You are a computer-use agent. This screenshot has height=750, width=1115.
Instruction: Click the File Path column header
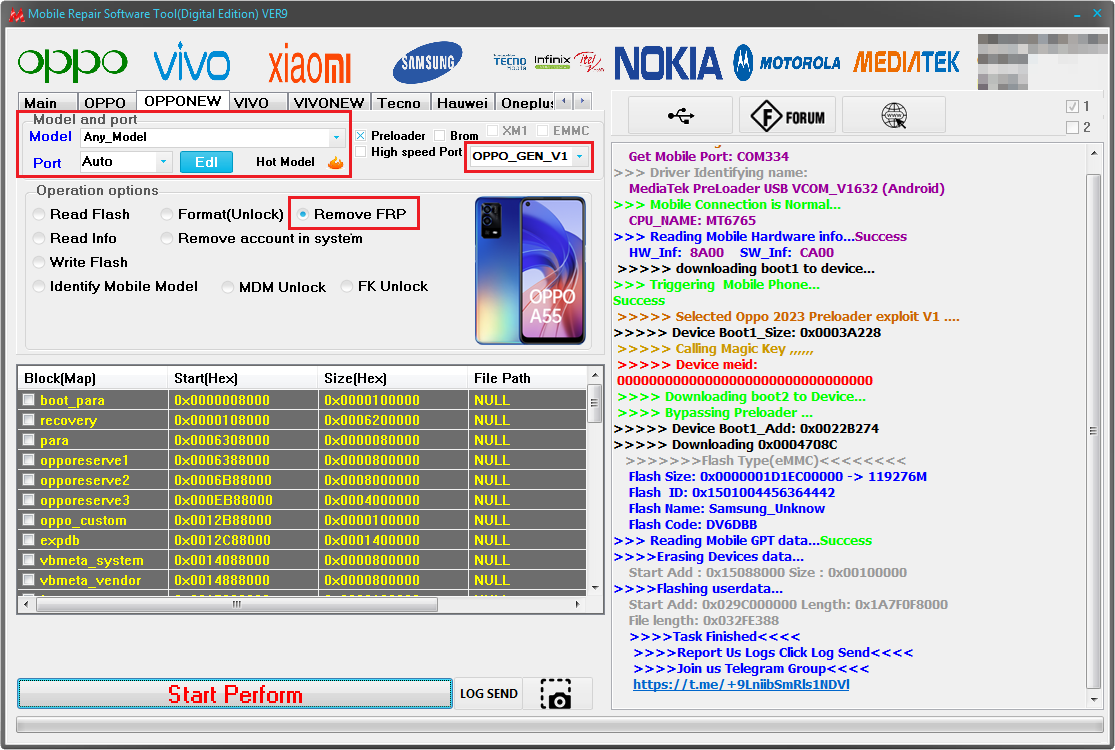point(528,378)
